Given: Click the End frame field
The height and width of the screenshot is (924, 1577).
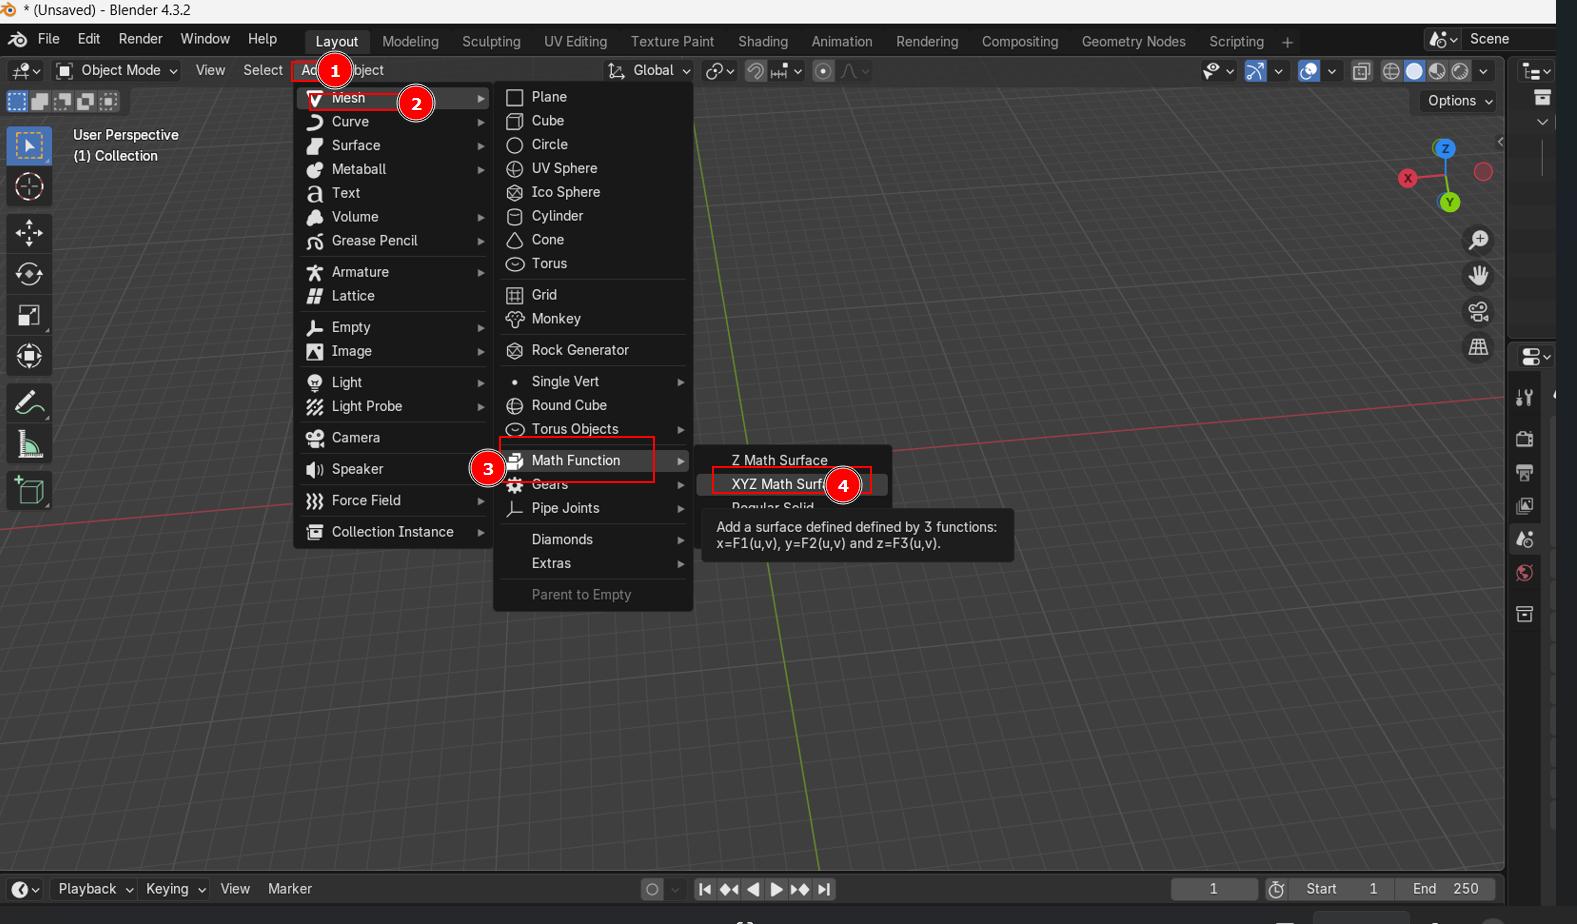Looking at the screenshot, I should [1446, 889].
